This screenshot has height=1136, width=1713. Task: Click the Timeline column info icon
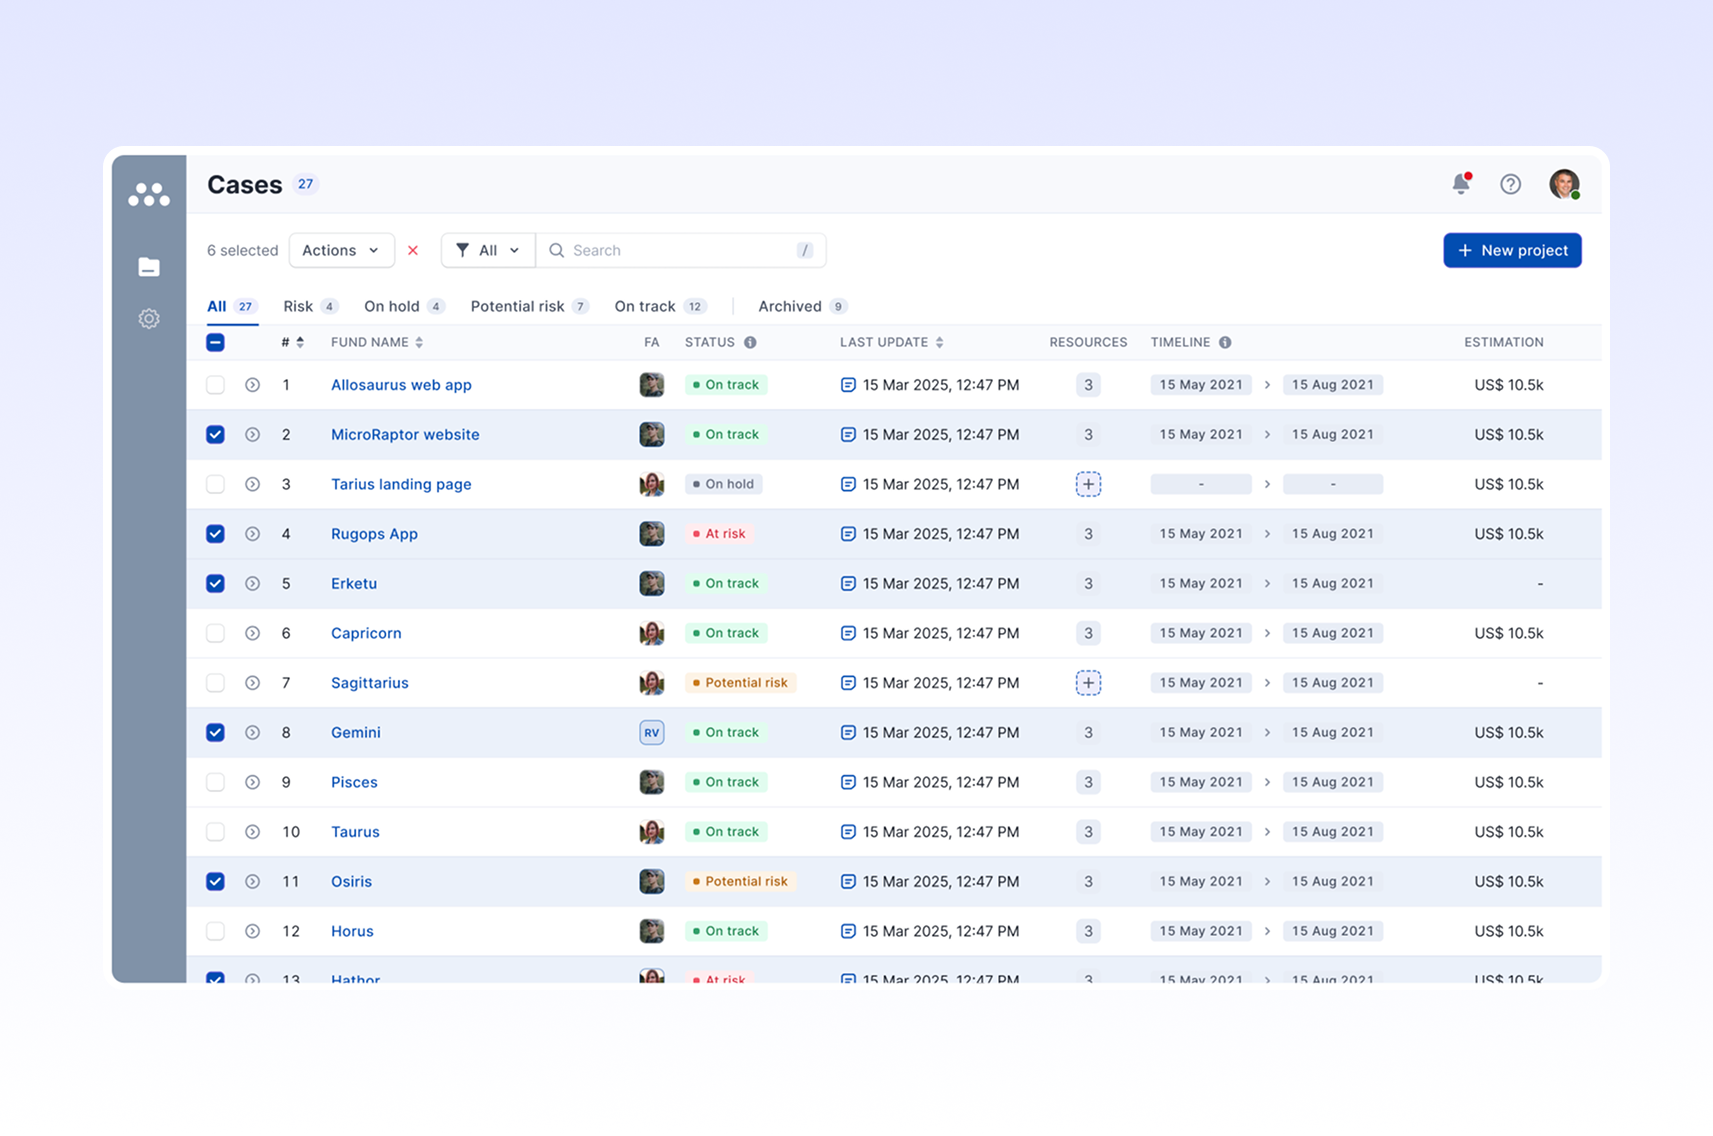1225,343
